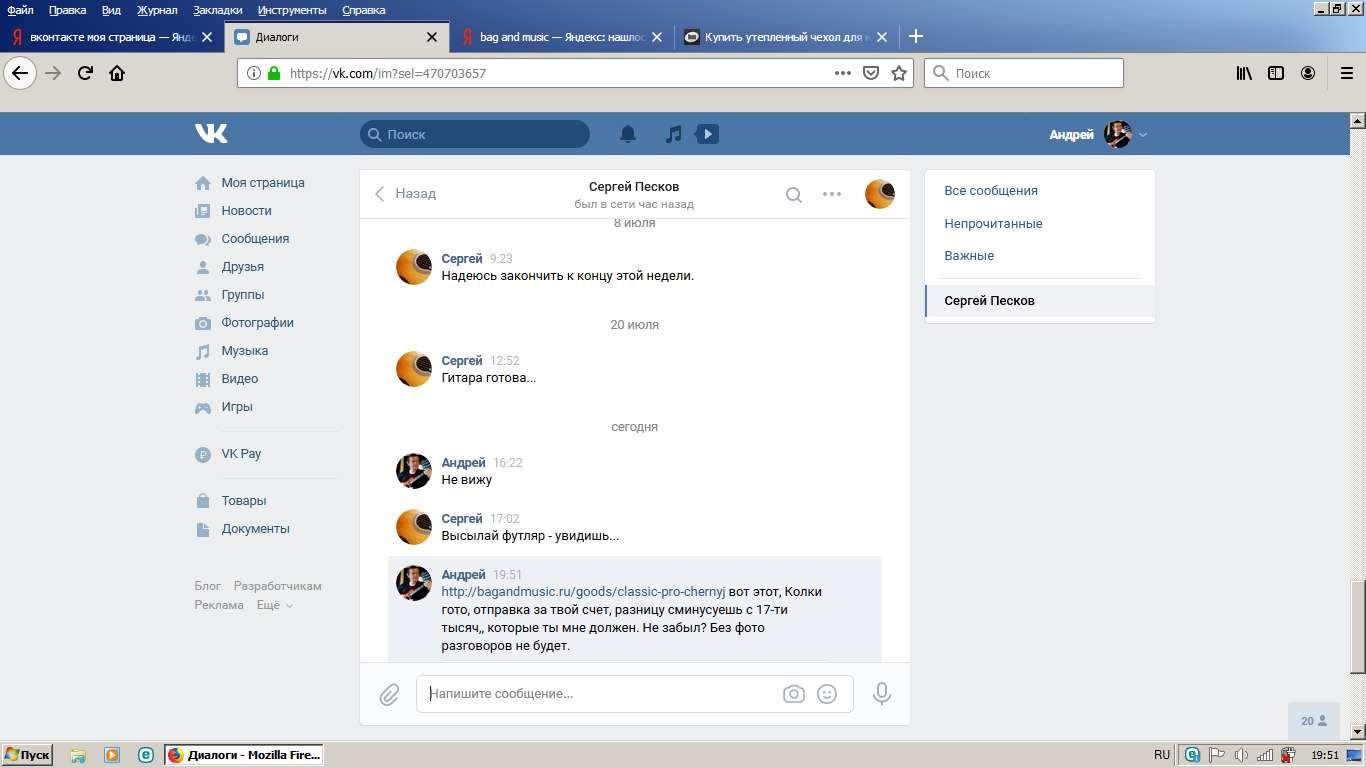
Task: Switch to the bag and music tab
Action: click(x=562, y=37)
